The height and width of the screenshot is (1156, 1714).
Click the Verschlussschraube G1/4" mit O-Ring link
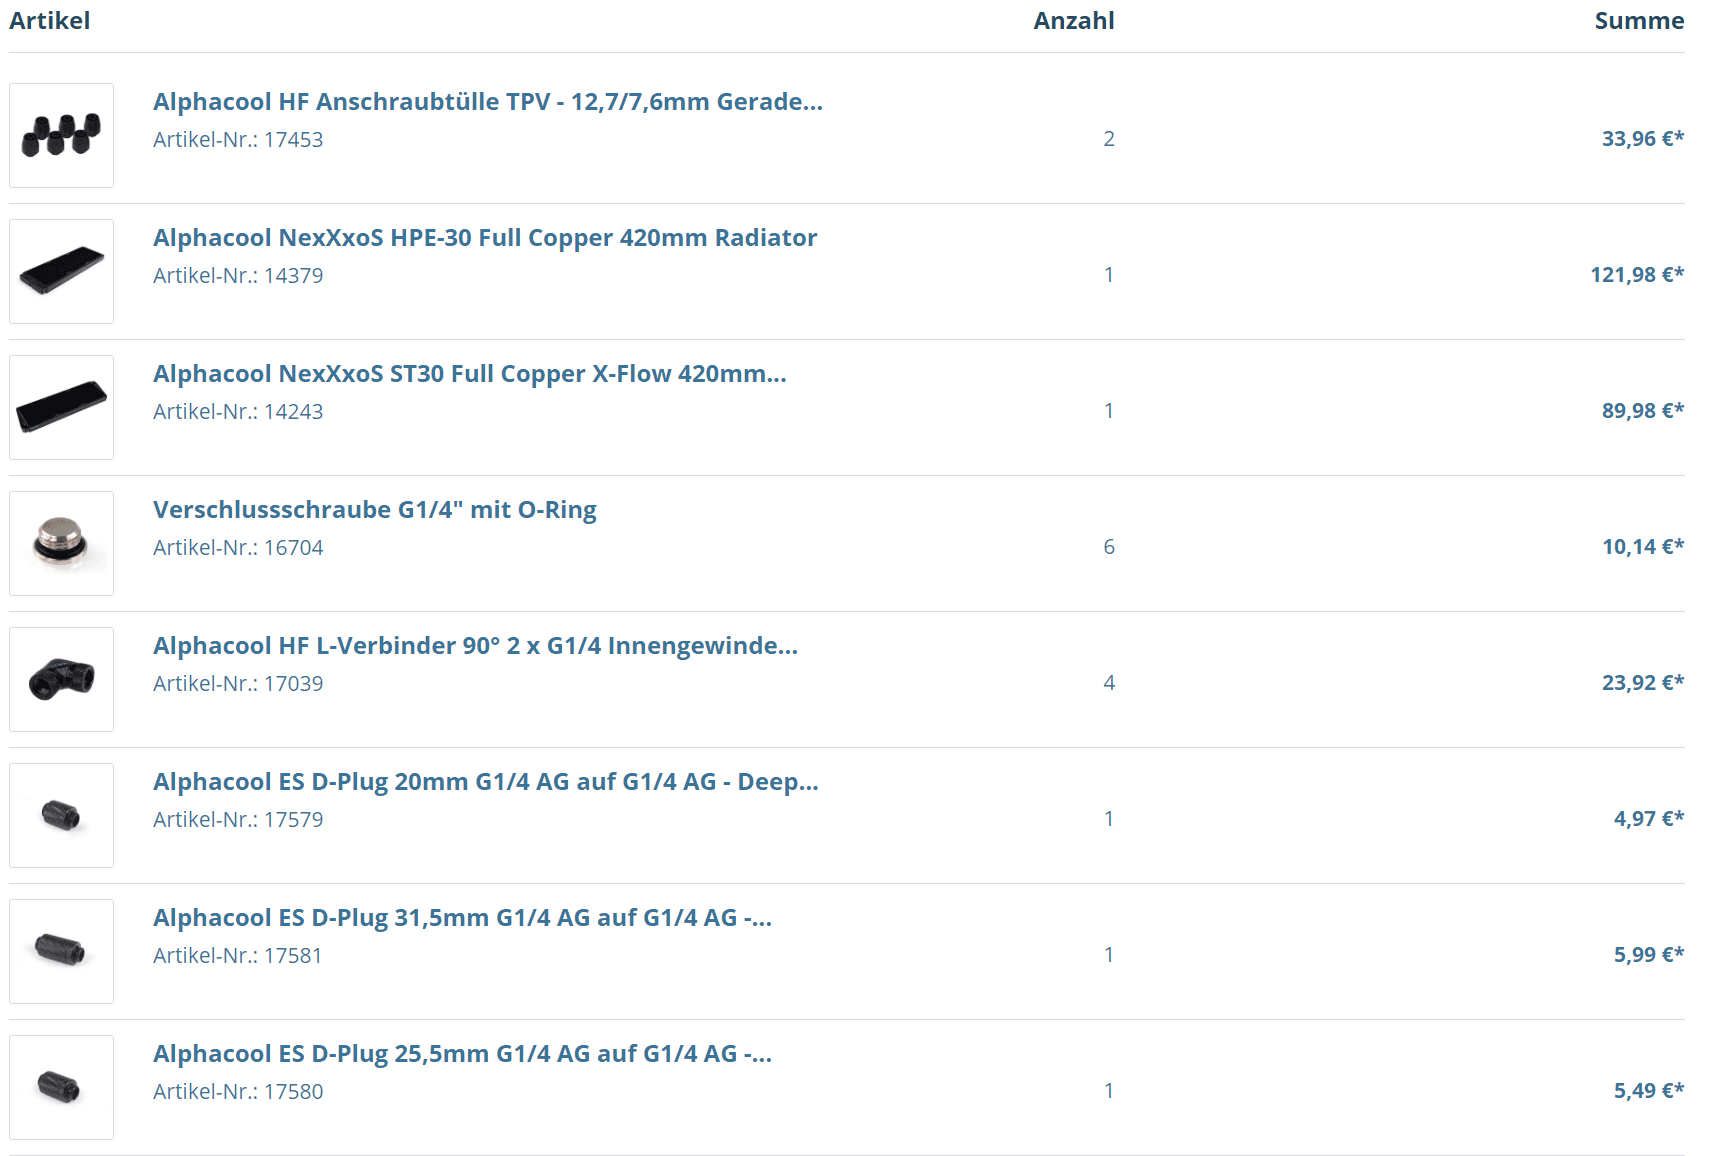[x=374, y=510]
